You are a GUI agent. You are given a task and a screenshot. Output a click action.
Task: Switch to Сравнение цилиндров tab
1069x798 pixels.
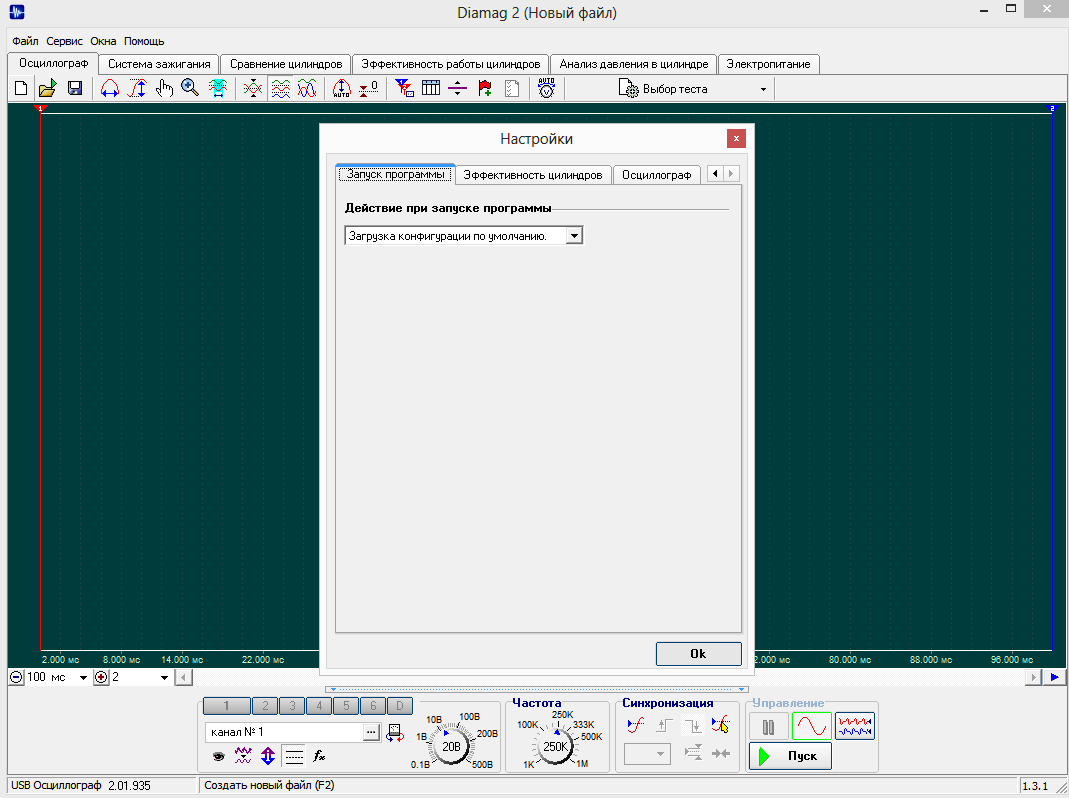click(286, 64)
